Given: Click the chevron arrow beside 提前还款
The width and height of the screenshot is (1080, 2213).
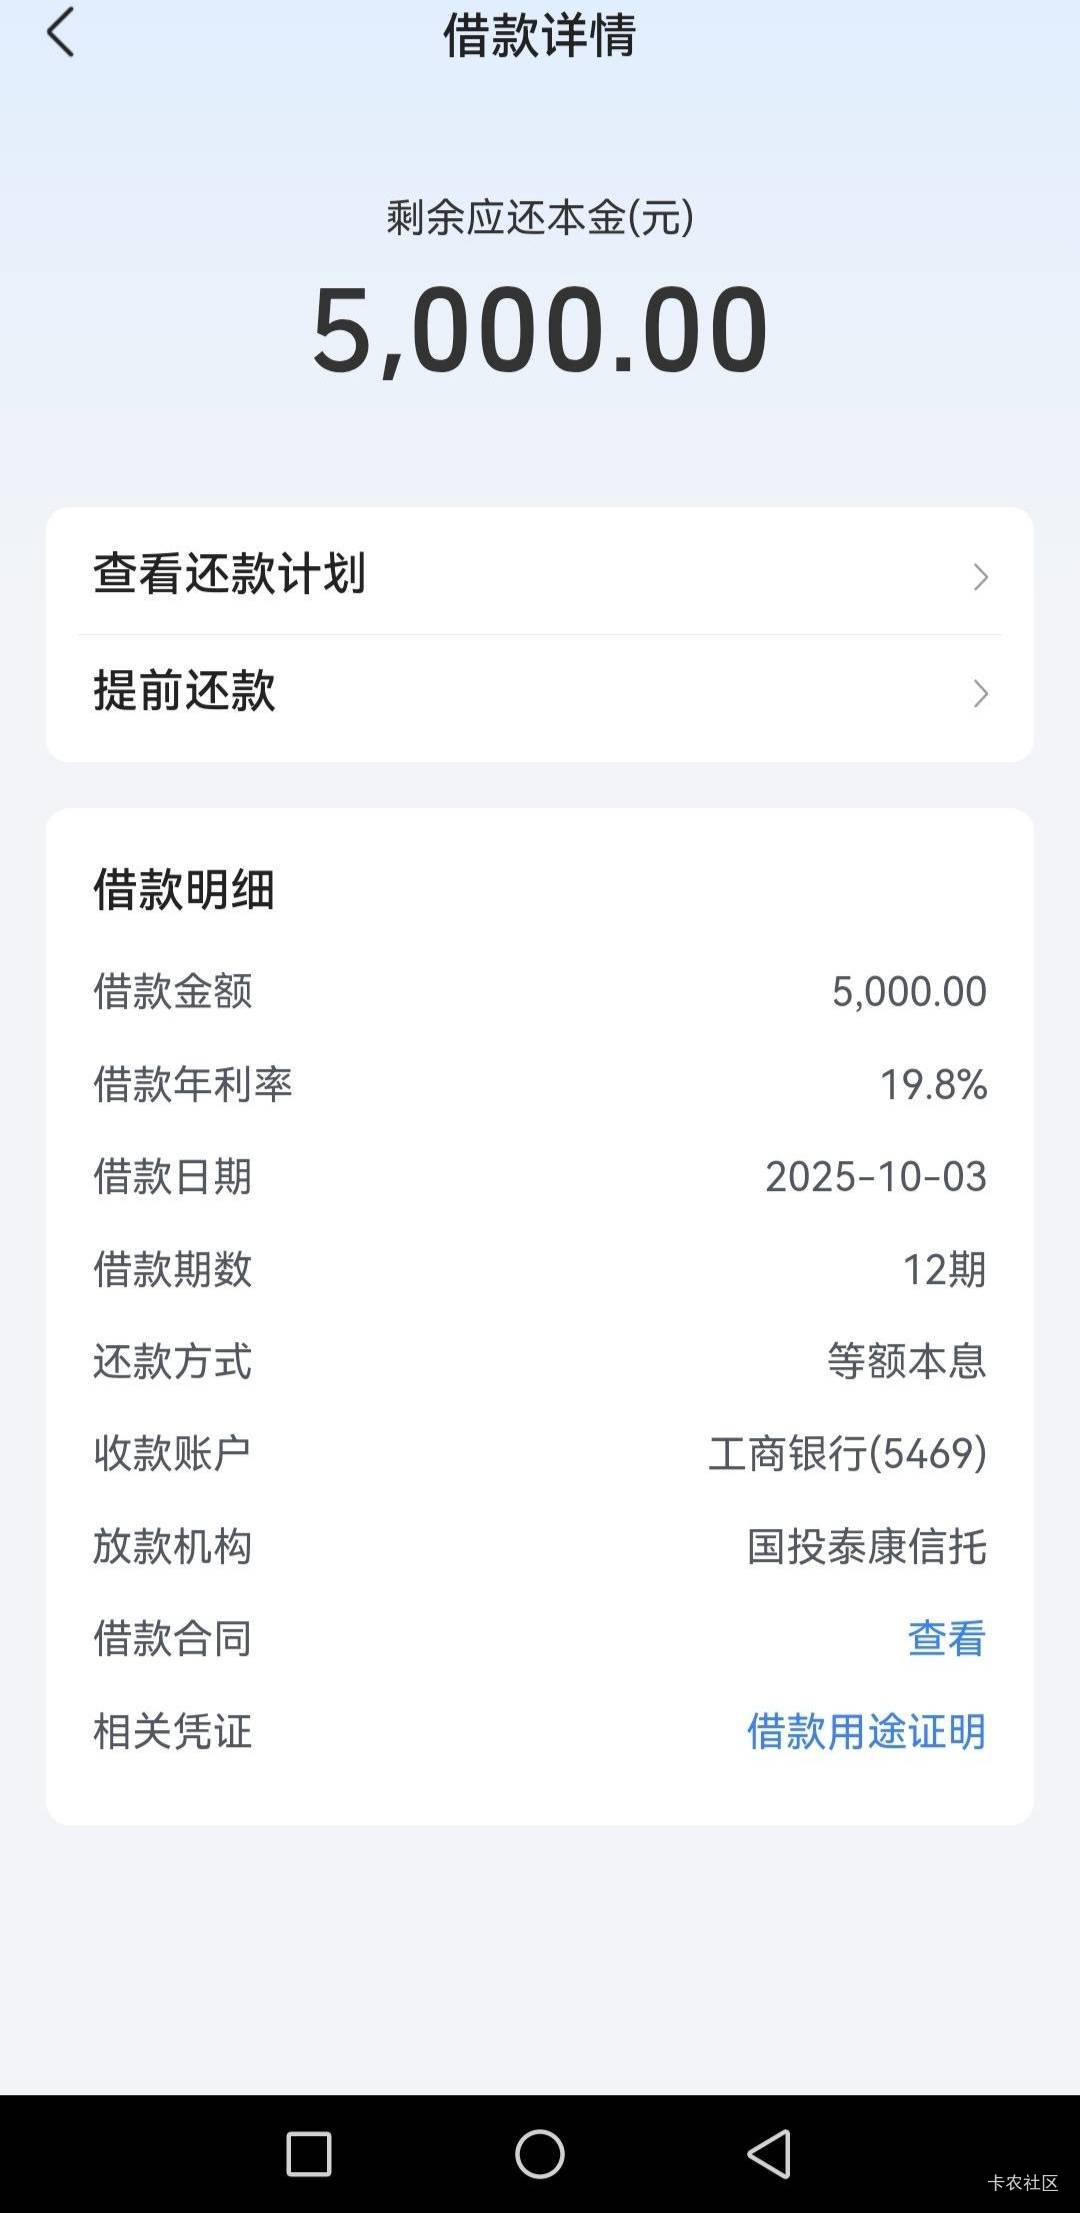Looking at the screenshot, I should click(x=980, y=694).
